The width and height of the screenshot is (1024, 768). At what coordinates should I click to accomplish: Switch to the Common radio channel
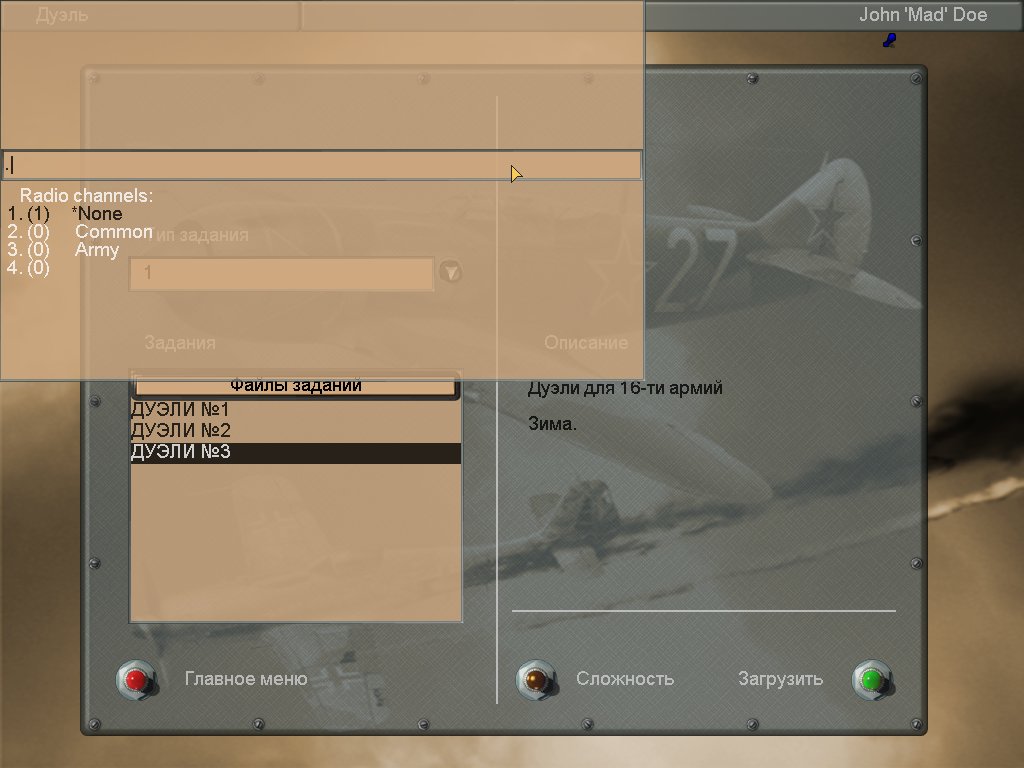point(113,231)
